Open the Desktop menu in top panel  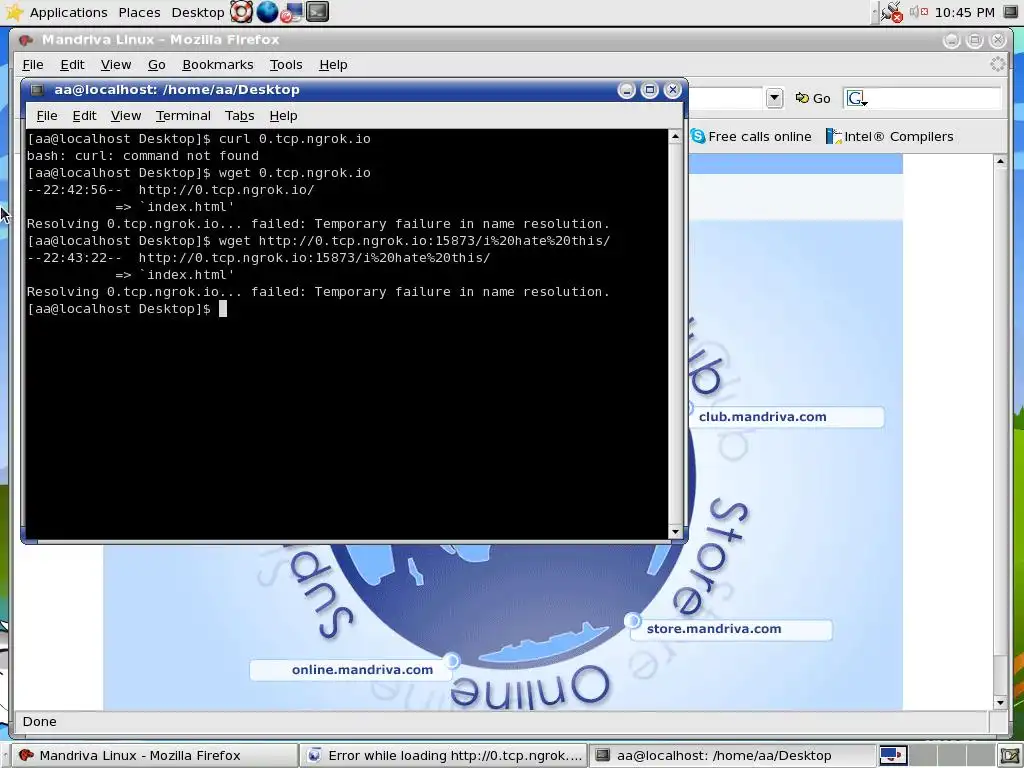coord(197,12)
